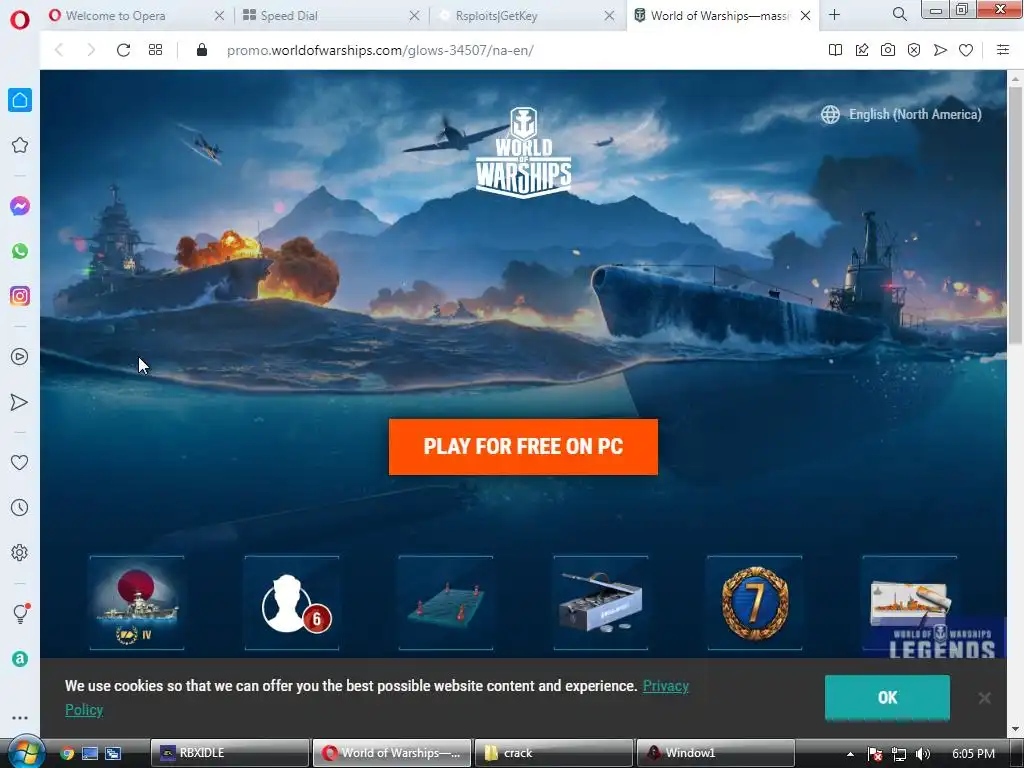The height and width of the screenshot is (768, 1024).
Task: Open the Speed Dial grid icon in toolbar
Action: [155, 50]
